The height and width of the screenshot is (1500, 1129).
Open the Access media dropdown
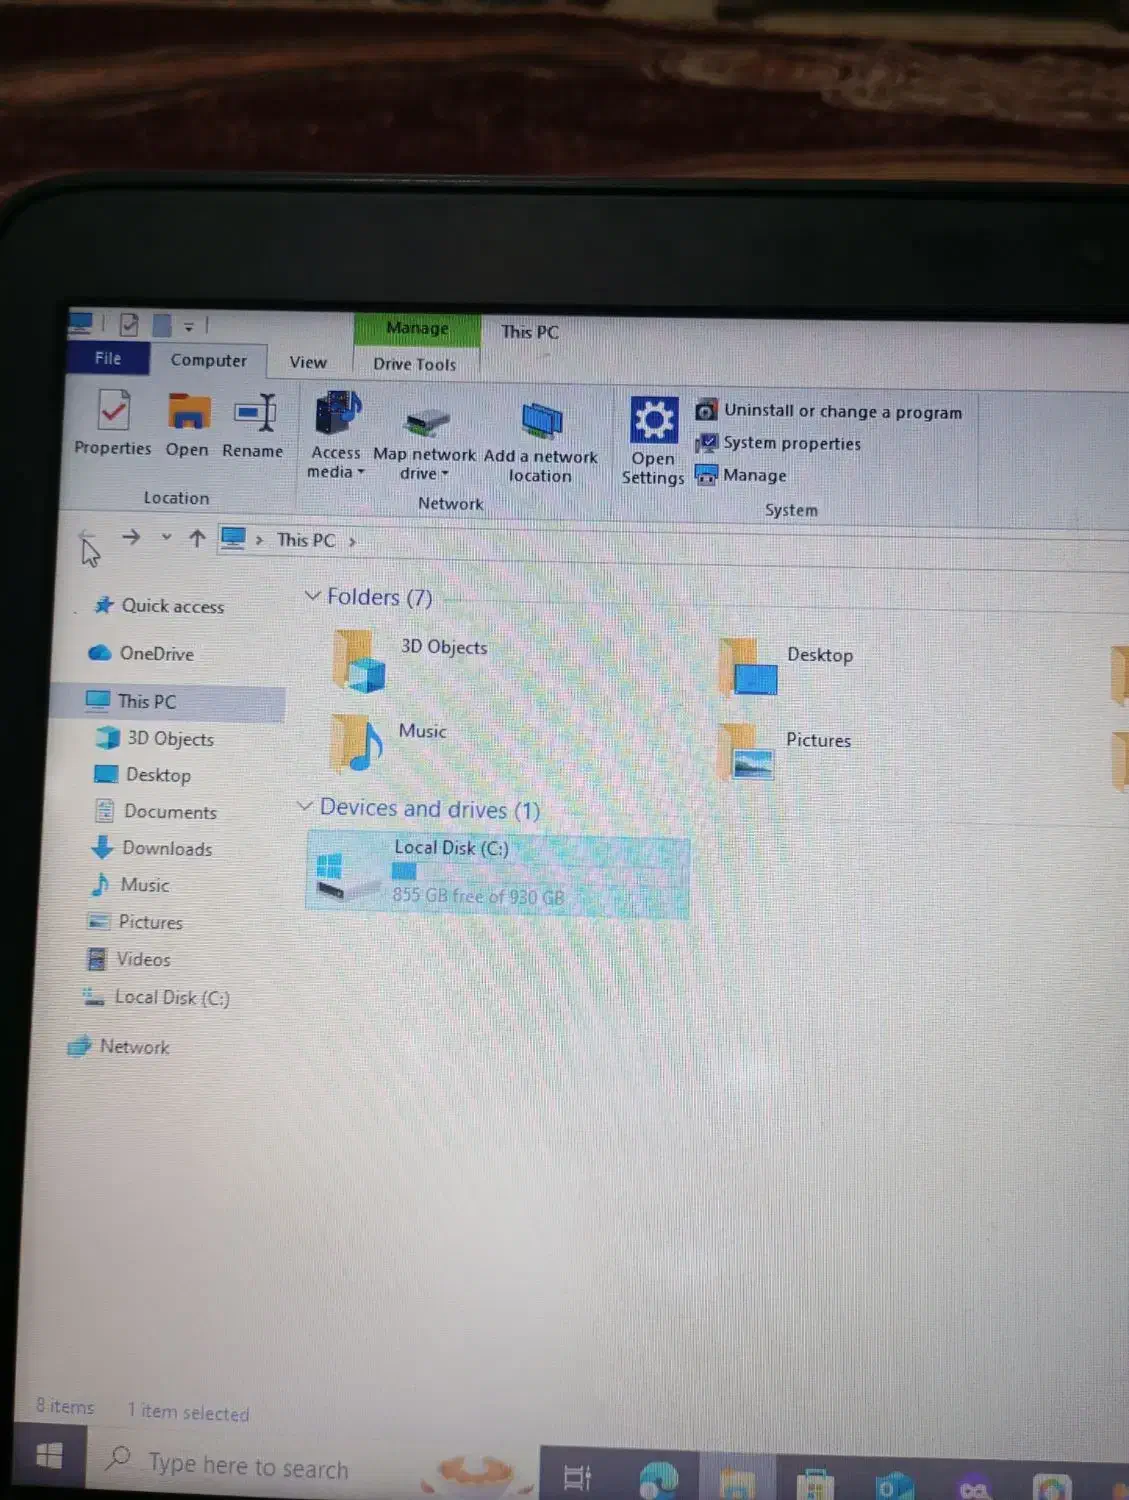click(336, 436)
